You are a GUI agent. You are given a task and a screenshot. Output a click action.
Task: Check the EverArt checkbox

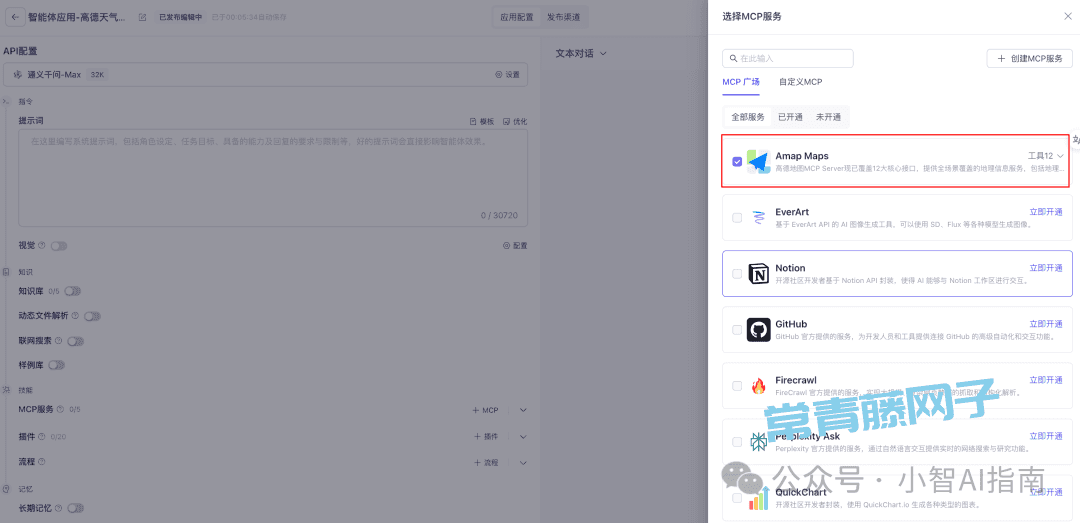click(737, 217)
